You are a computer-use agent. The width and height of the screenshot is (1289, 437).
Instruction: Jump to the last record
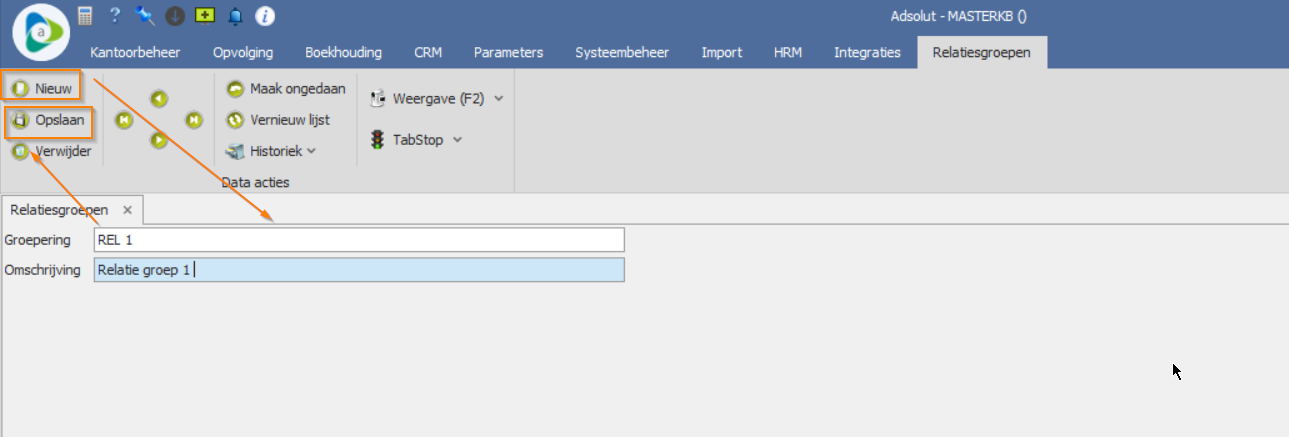tap(194, 120)
